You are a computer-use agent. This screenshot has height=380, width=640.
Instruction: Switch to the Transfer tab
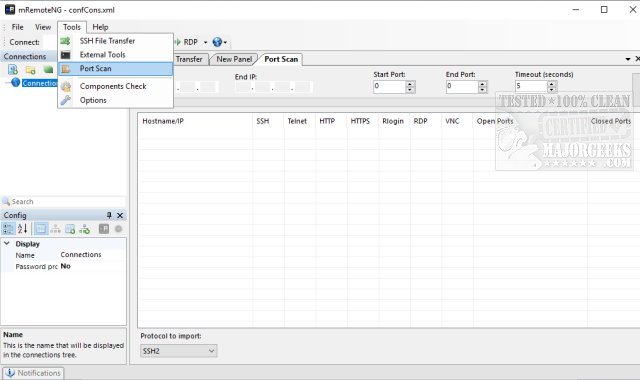[191, 59]
